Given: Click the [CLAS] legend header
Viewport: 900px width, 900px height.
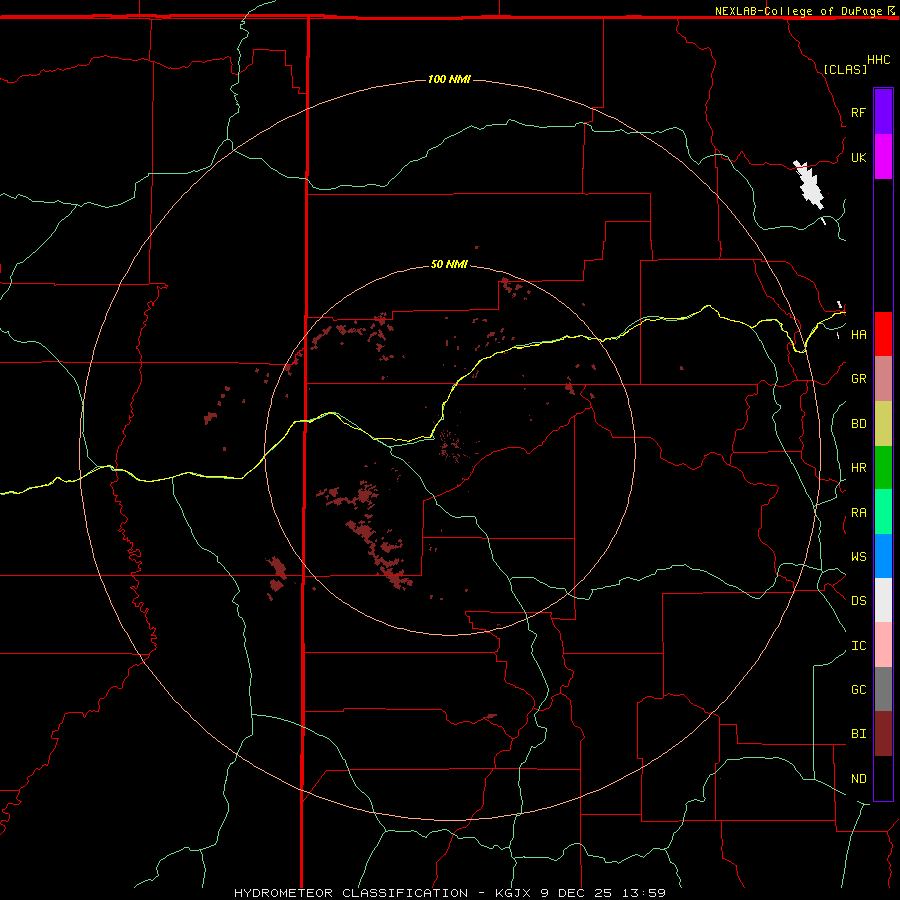Looking at the screenshot, I should pos(845,69).
